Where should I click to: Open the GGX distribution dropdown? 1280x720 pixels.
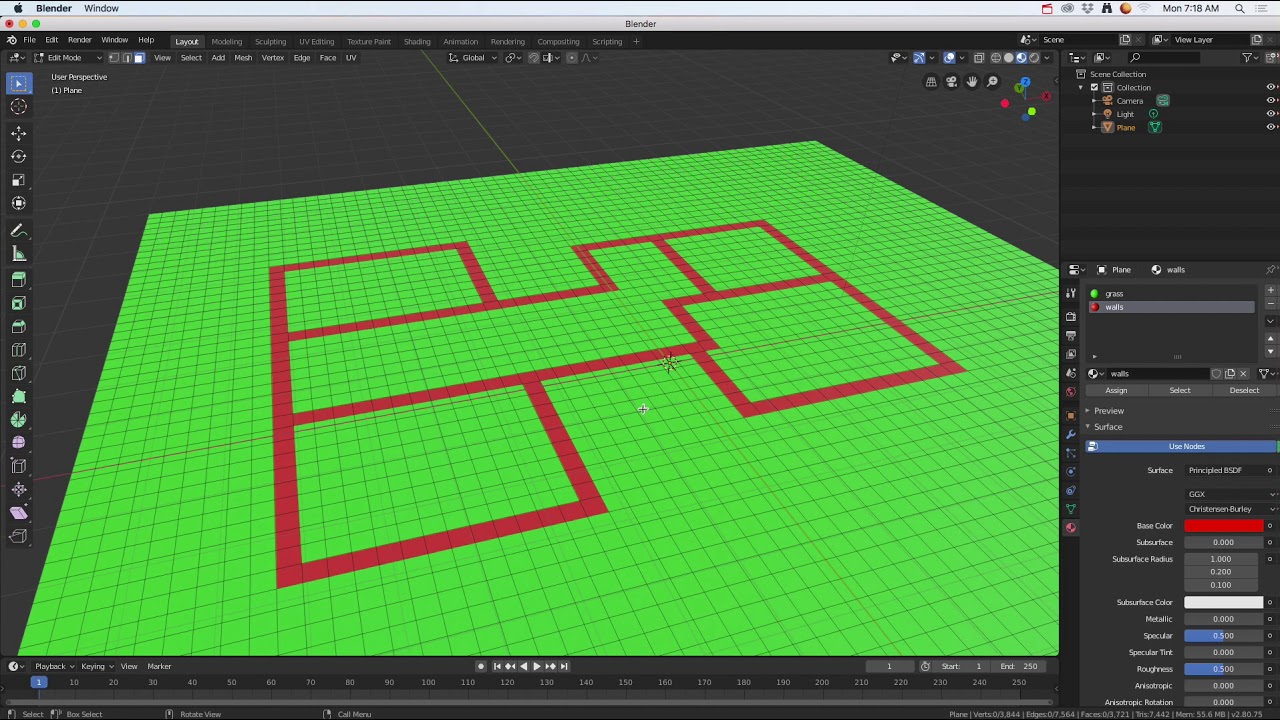(x=1231, y=494)
